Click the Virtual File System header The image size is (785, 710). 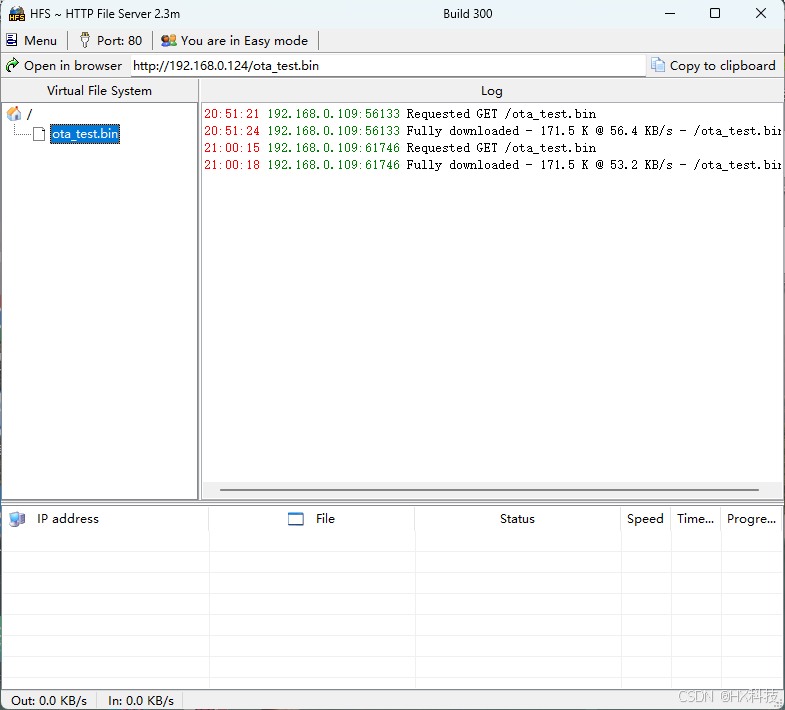click(x=99, y=91)
